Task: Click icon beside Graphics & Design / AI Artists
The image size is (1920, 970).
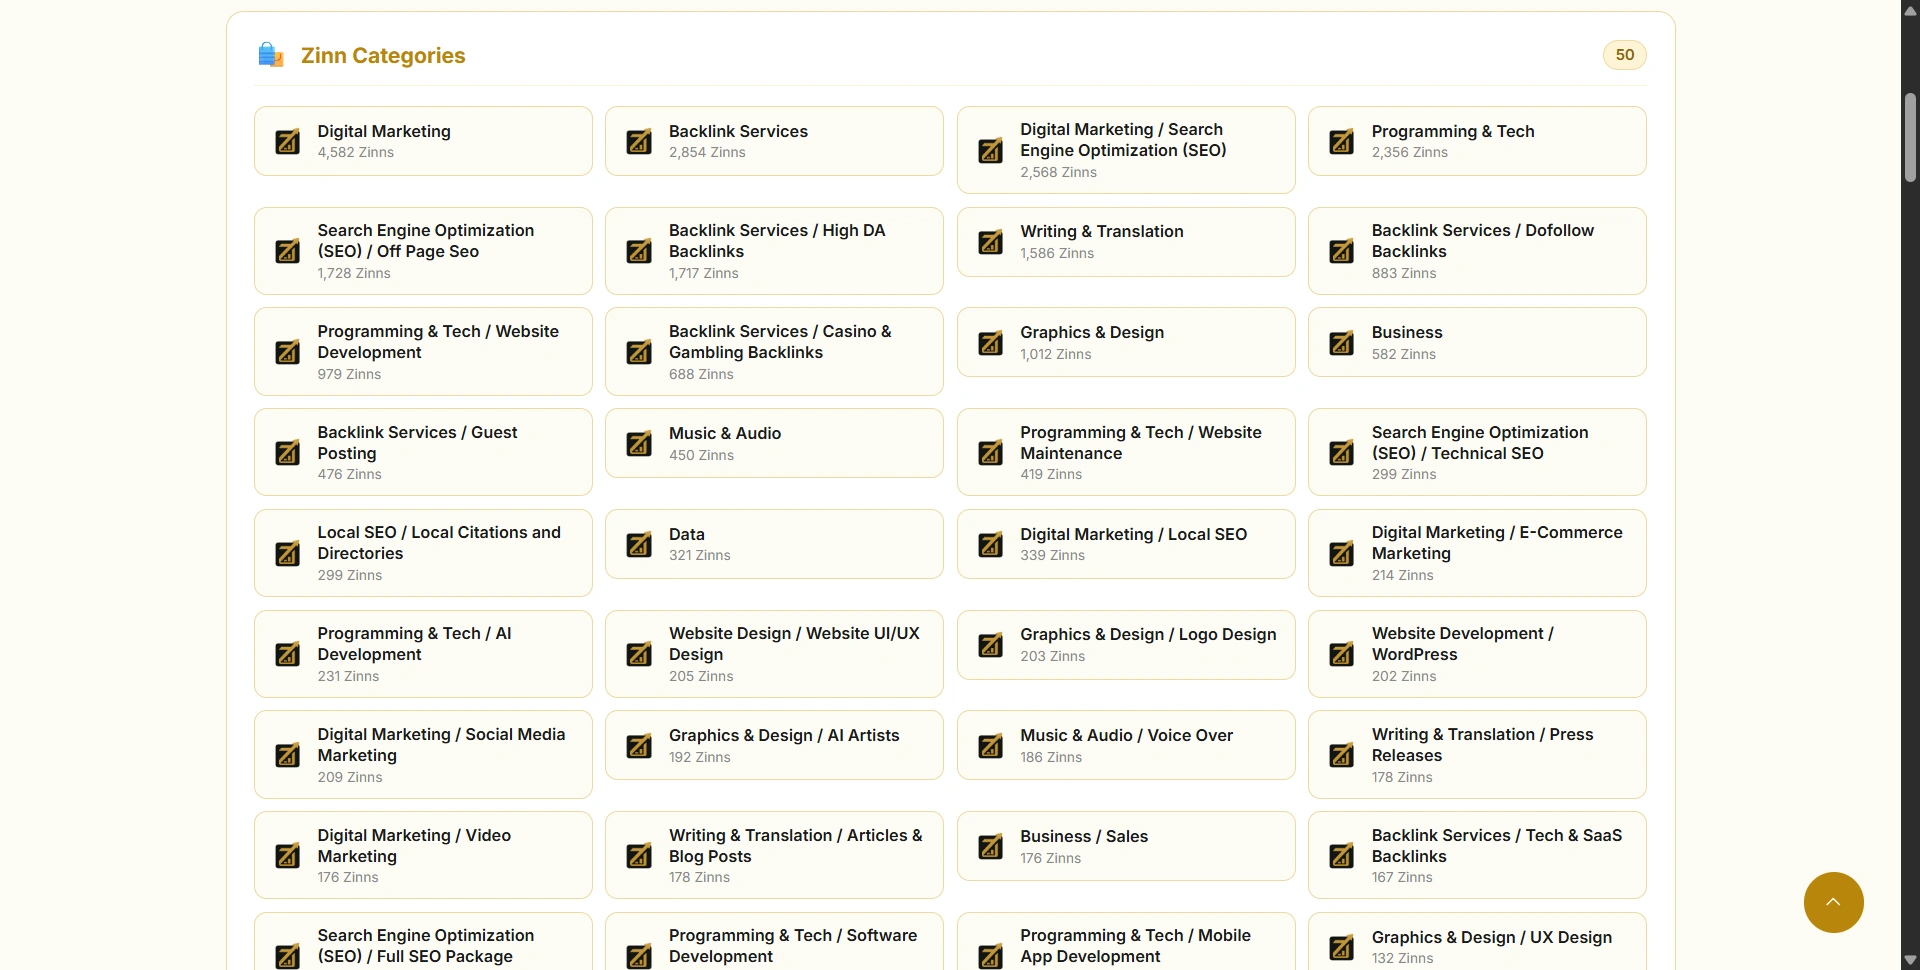Action: pos(639,746)
